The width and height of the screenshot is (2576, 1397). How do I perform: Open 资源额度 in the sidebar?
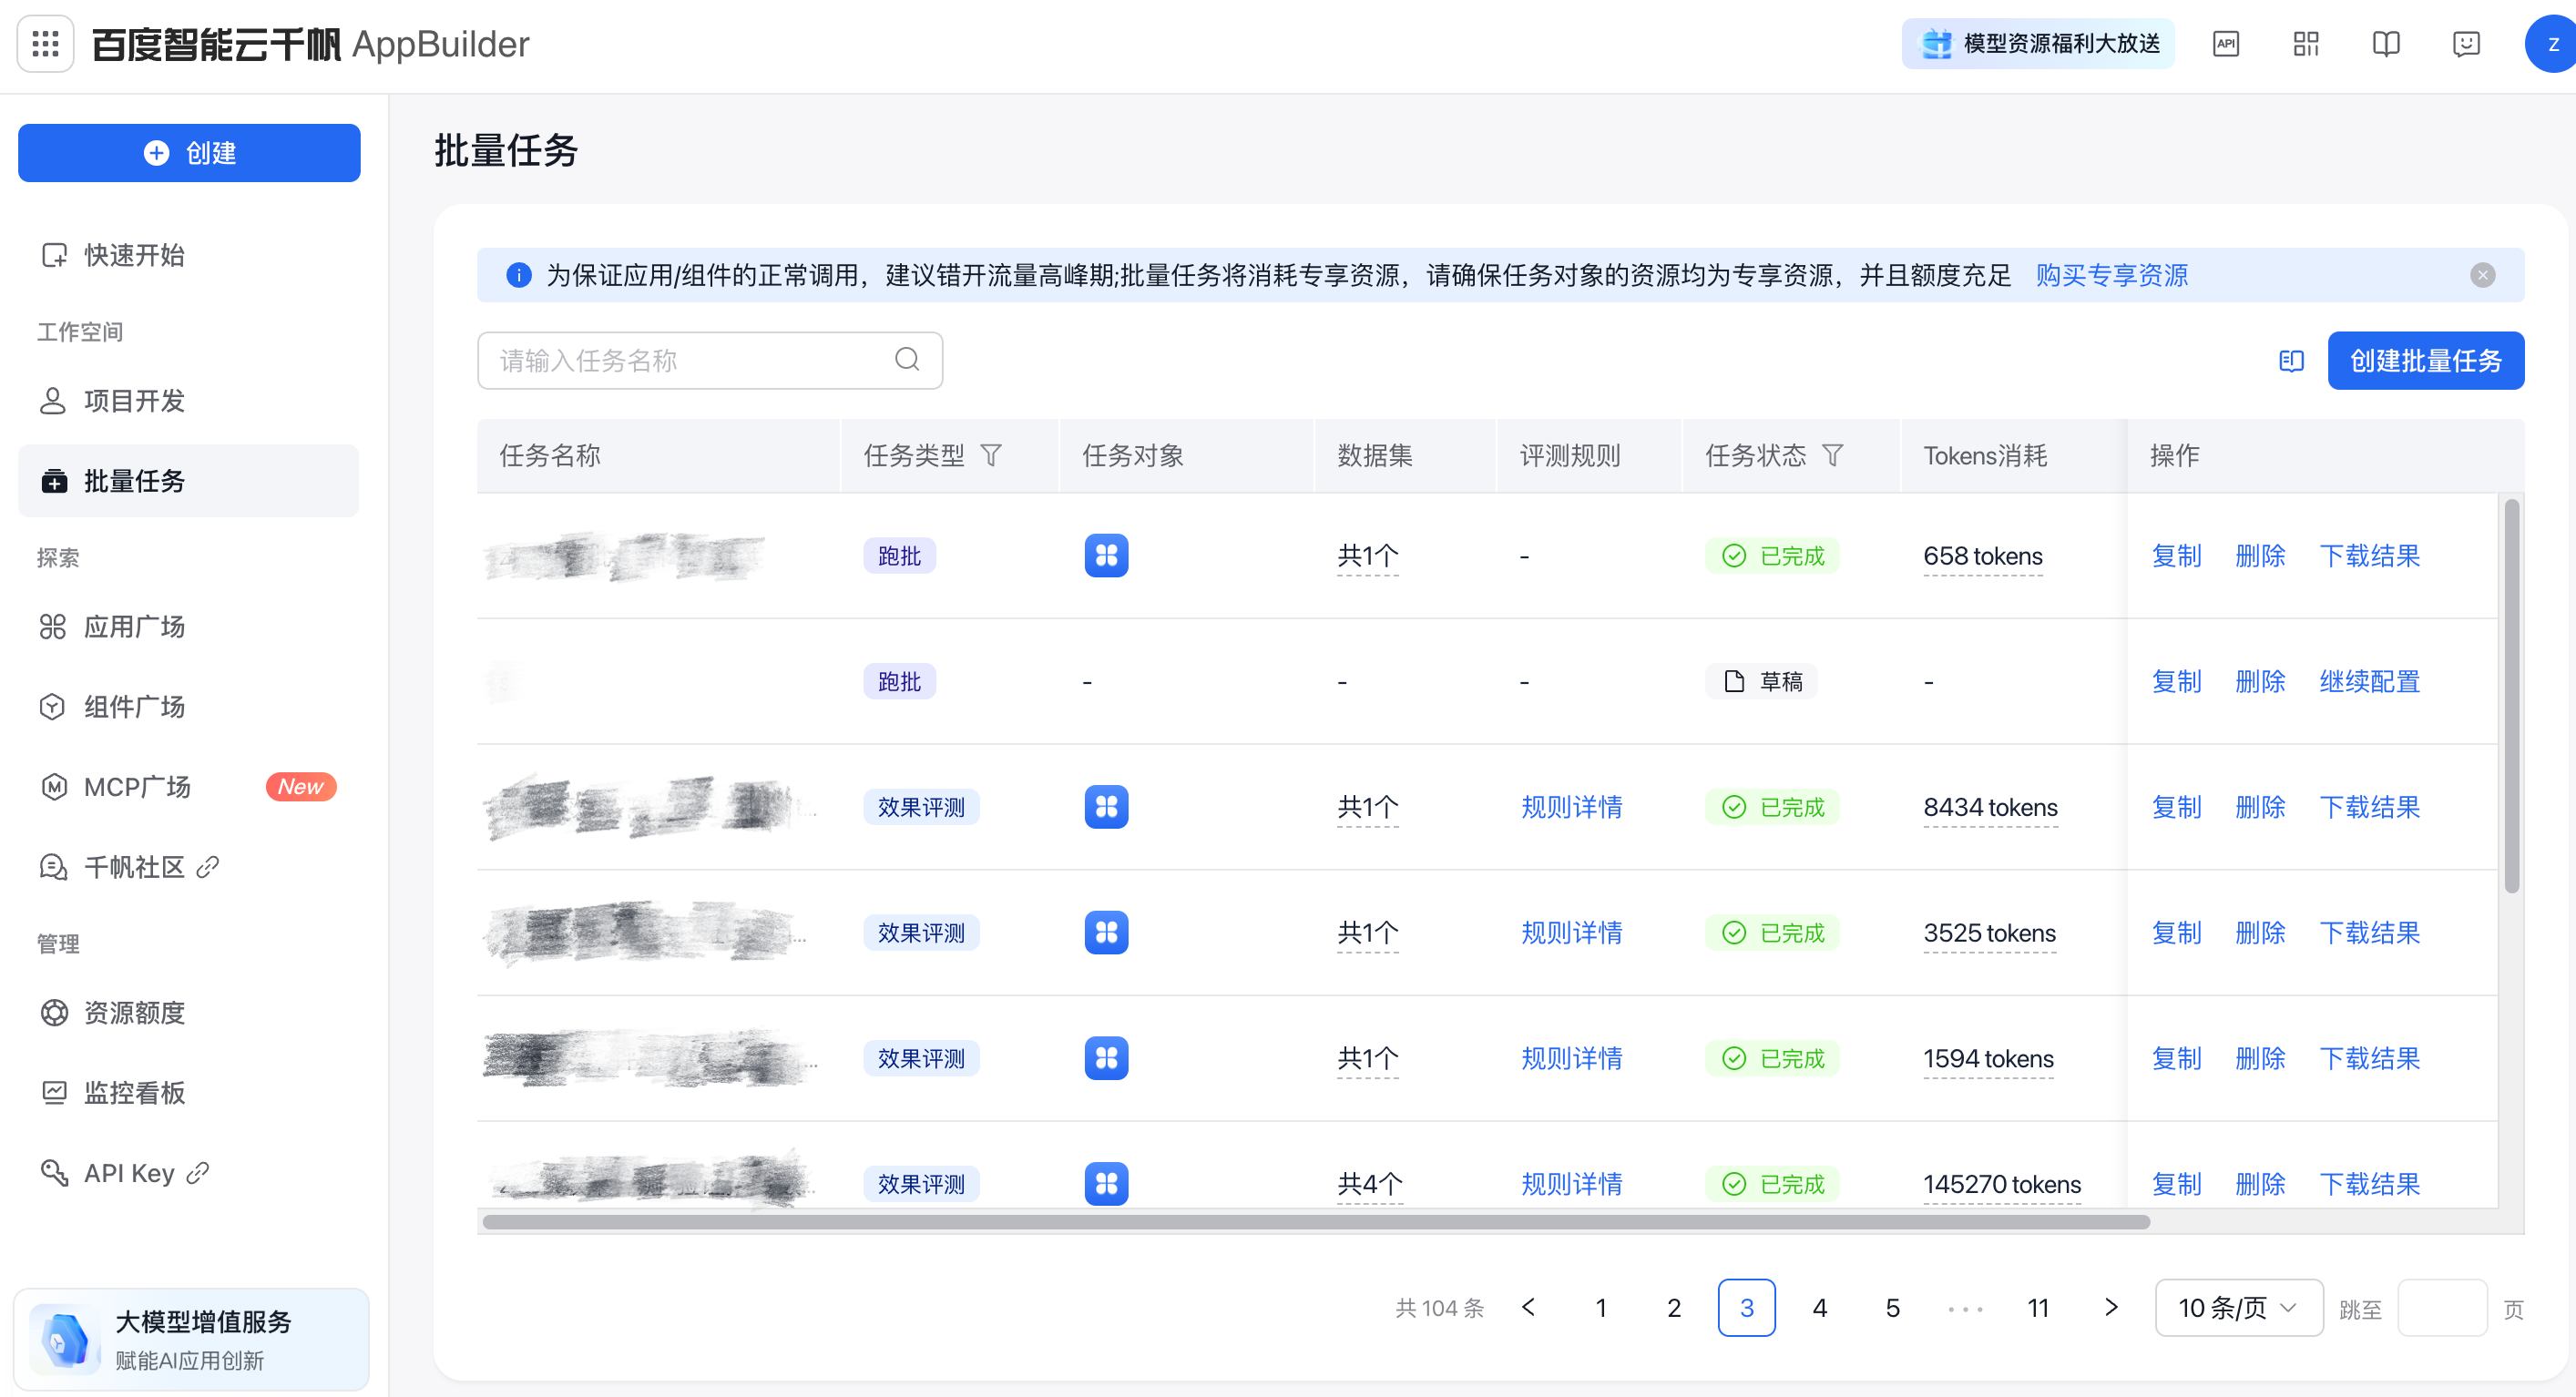click(x=189, y=1013)
